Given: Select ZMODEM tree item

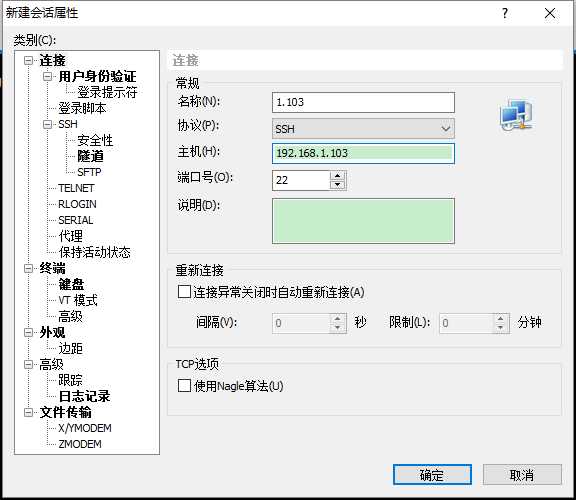Looking at the screenshot, I should click(80, 444).
